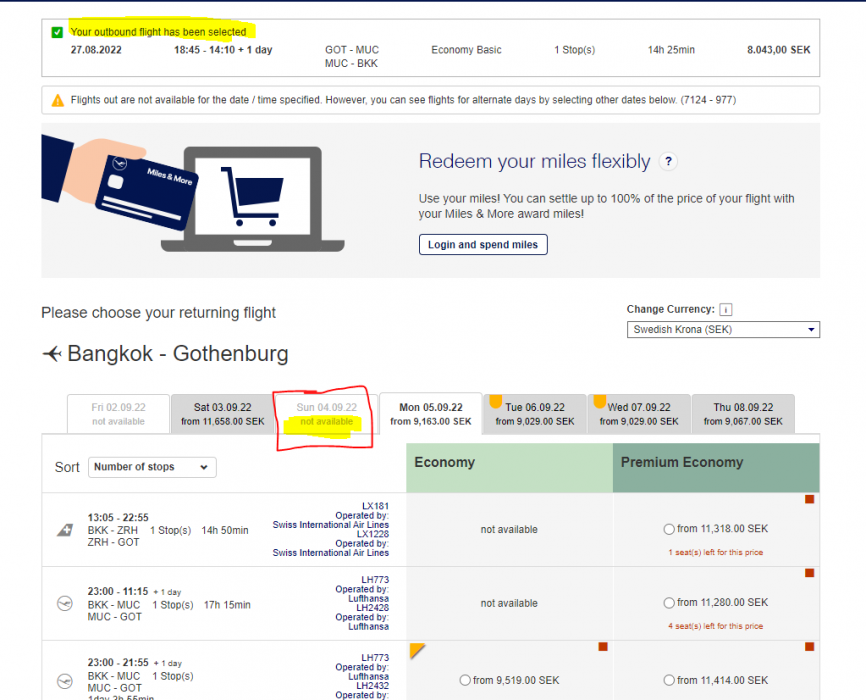Click the yellow warning triangle icon
This screenshot has width=866, height=700.
(58, 101)
